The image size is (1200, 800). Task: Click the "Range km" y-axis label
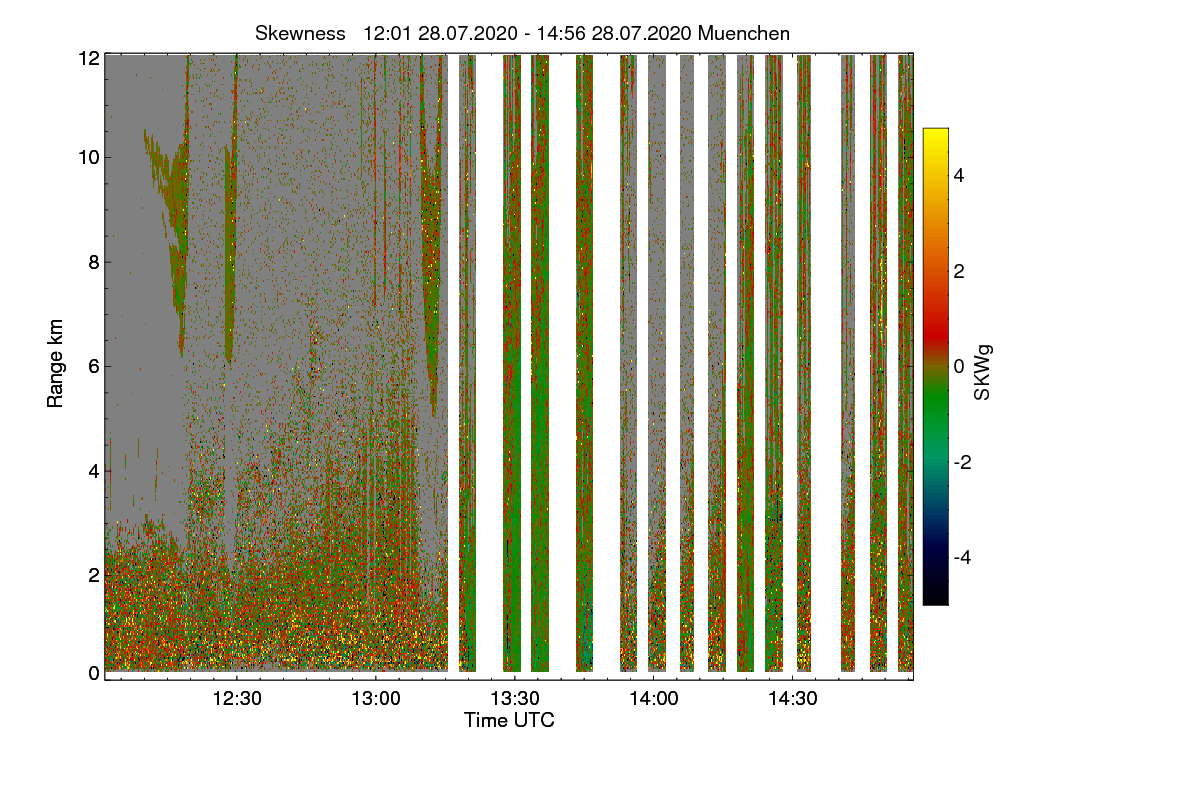pyautogui.click(x=56, y=366)
